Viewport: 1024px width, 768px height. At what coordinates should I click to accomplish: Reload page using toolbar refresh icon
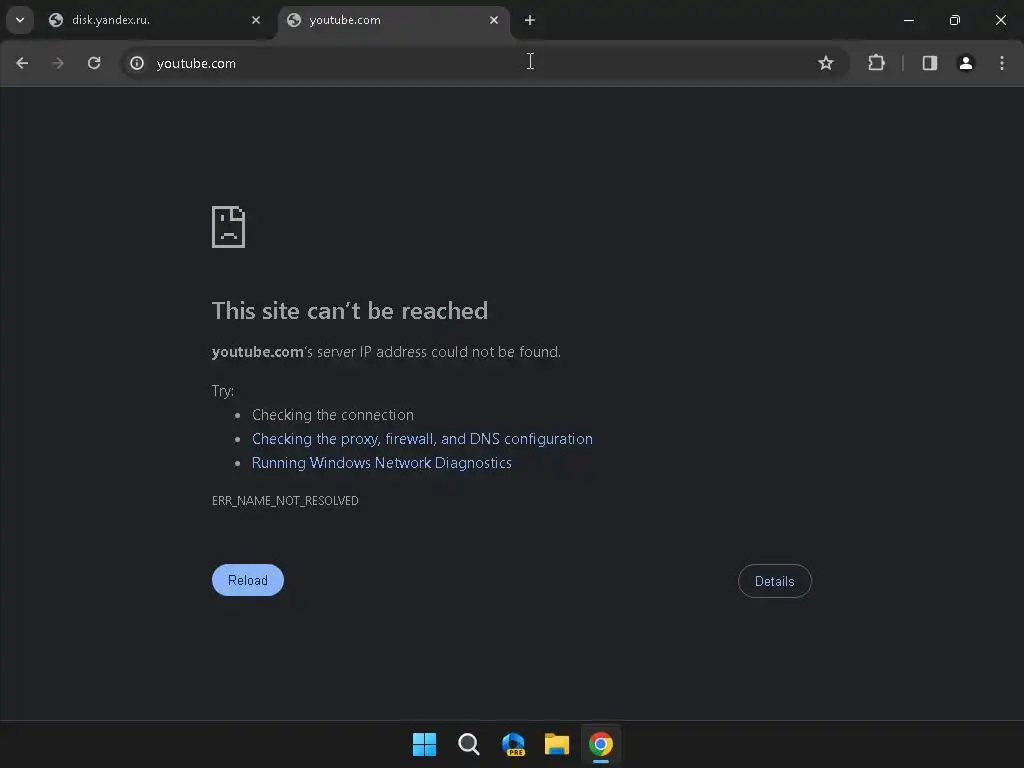[94, 63]
